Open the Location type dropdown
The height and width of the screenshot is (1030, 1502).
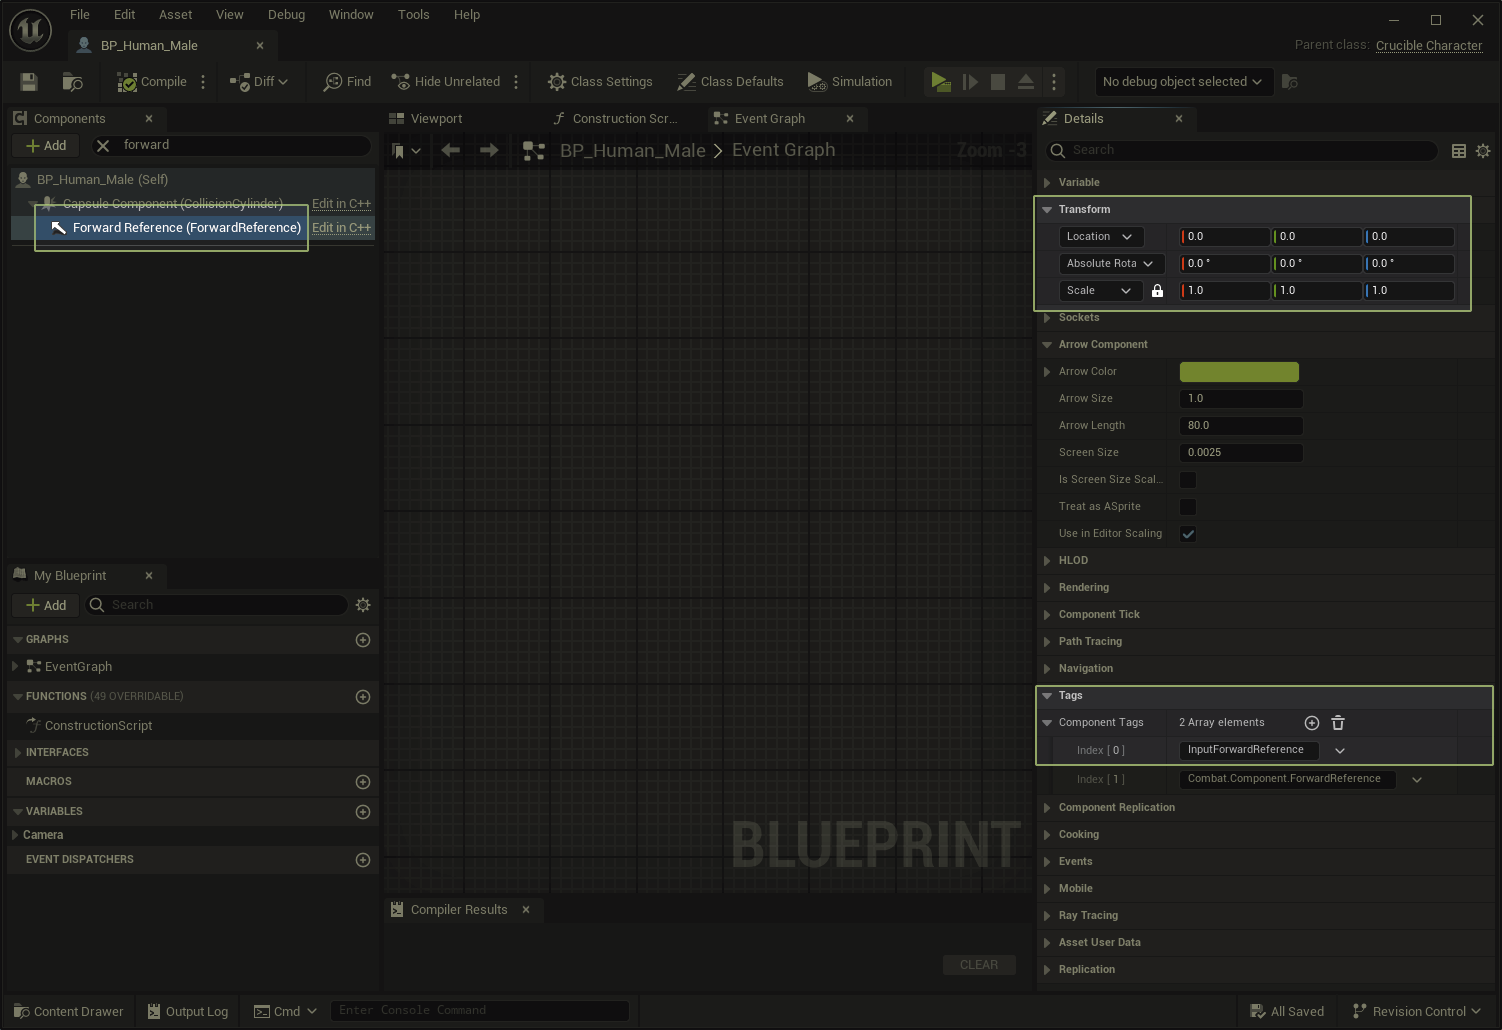[x=1100, y=237]
